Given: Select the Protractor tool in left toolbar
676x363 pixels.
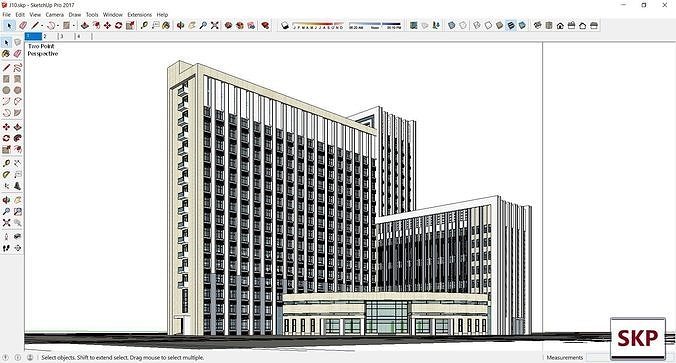Looking at the screenshot, I should pos(6,175).
